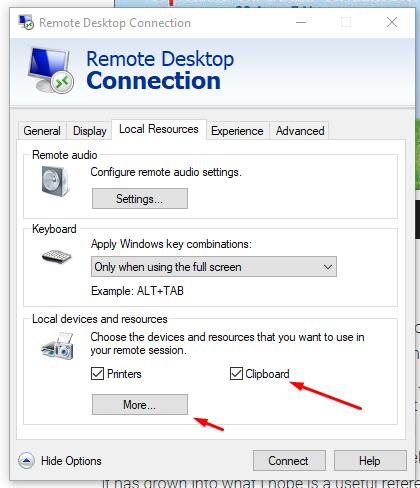Click the printer and camera devices icon
The image size is (420, 488).
57,346
